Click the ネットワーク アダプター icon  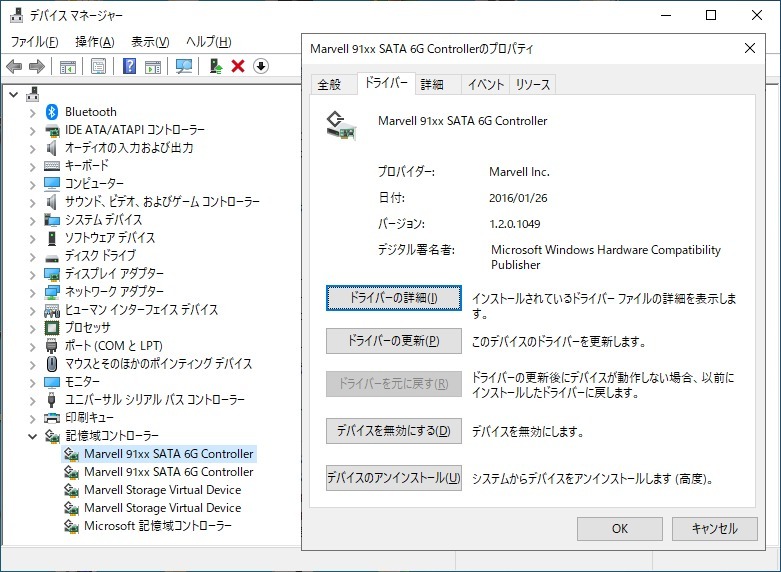click(52, 291)
